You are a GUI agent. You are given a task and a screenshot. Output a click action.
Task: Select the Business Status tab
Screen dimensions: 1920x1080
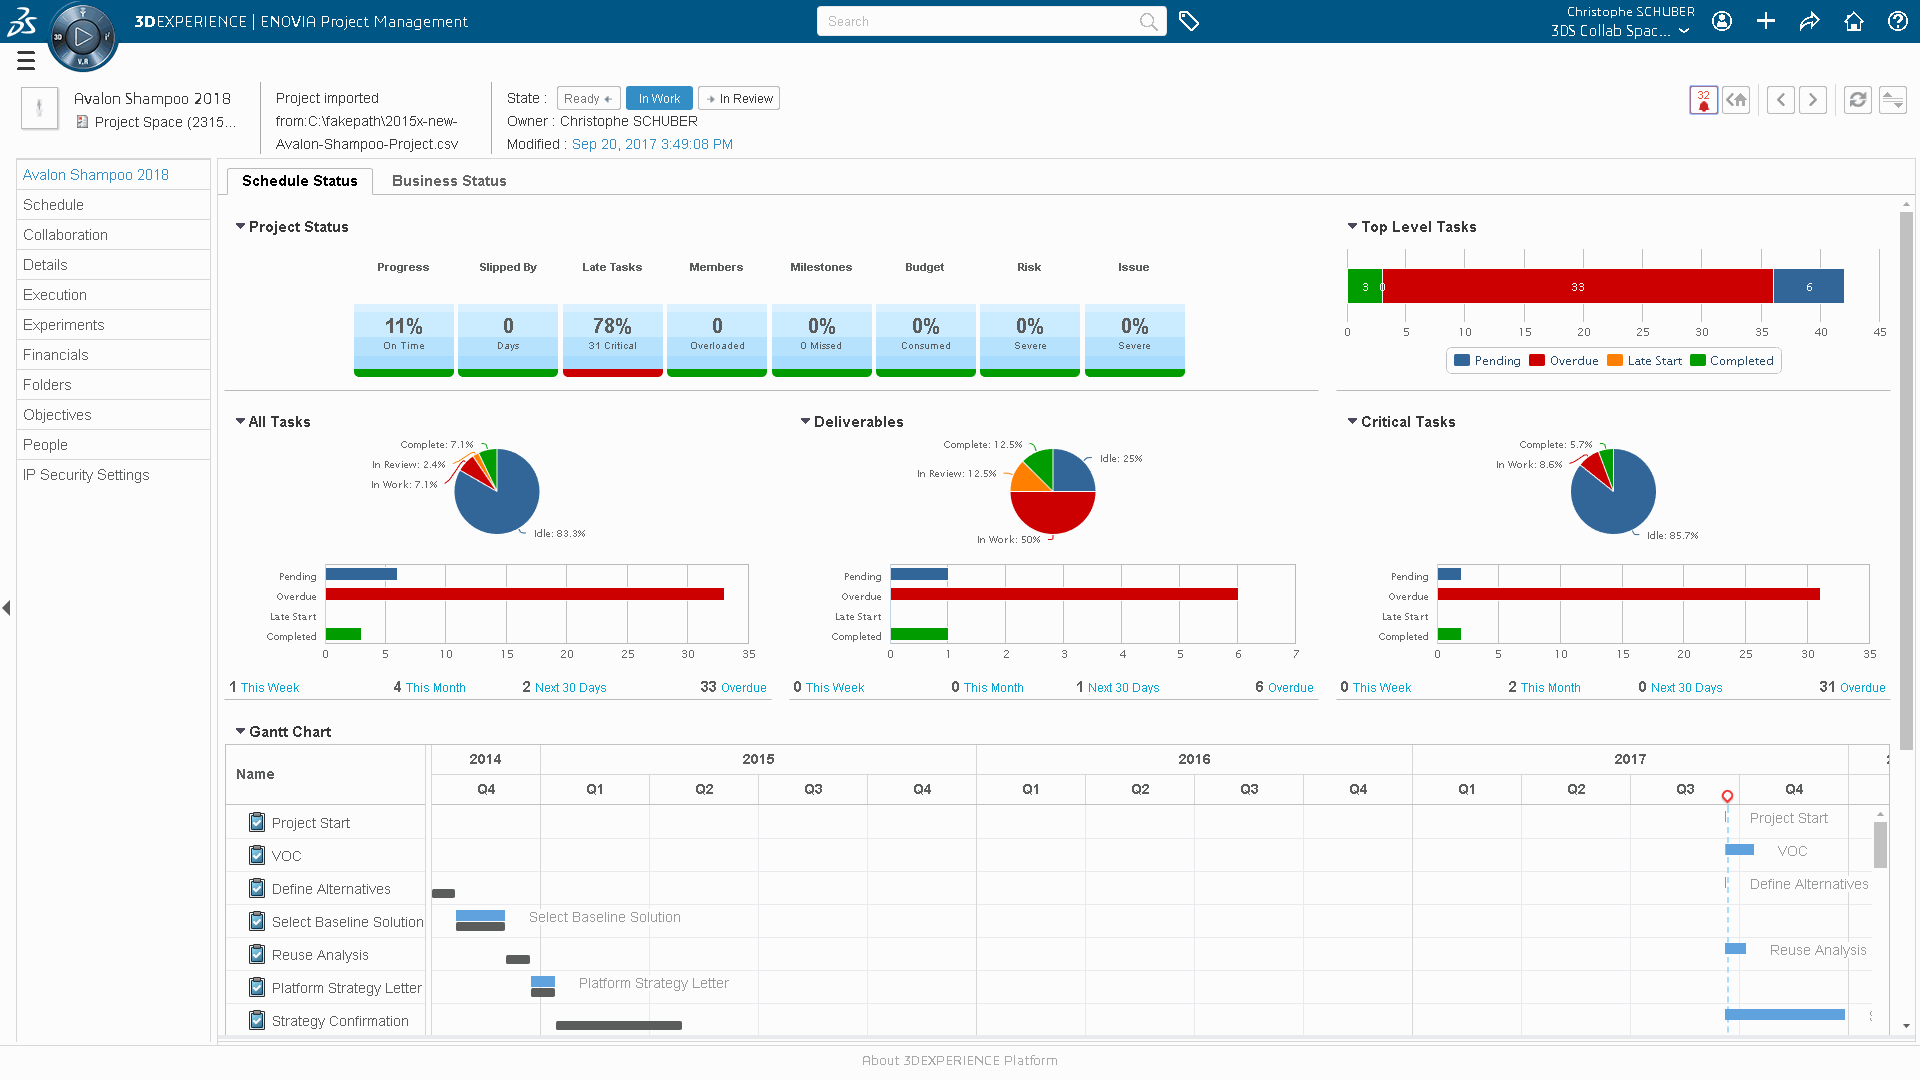coord(450,181)
